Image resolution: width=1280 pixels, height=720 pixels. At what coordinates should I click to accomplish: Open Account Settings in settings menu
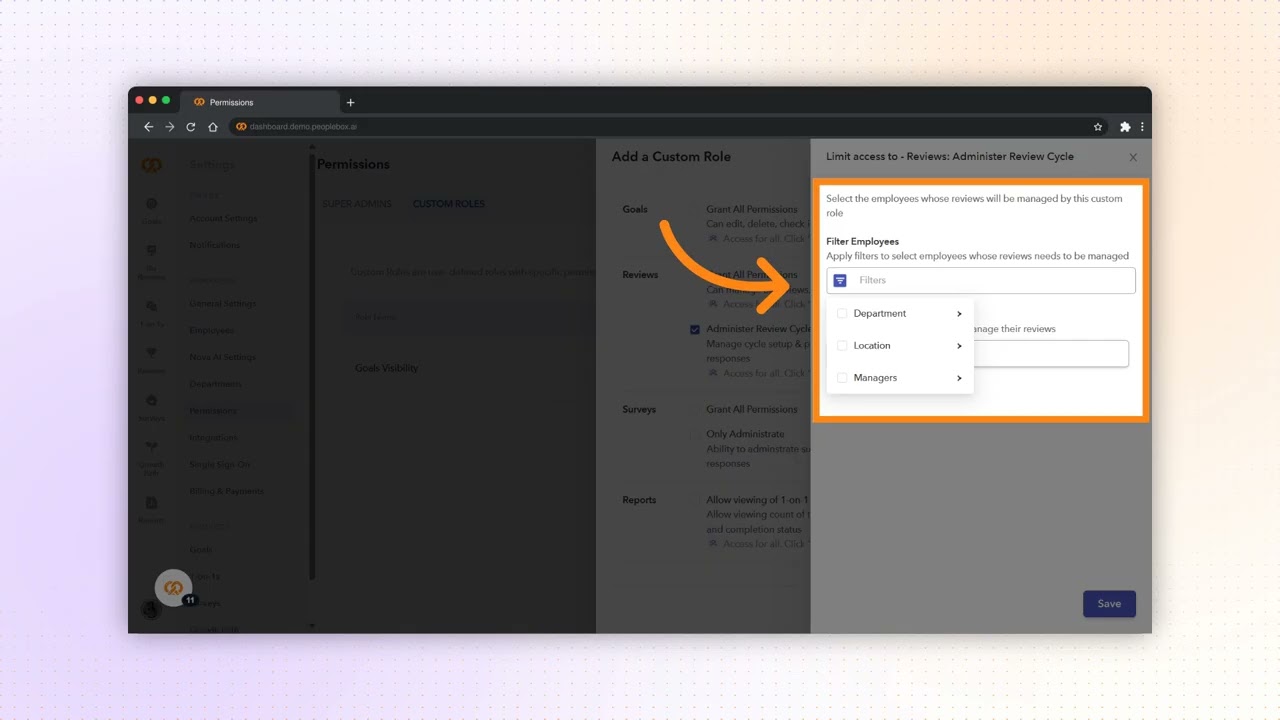(x=223, y=218)
